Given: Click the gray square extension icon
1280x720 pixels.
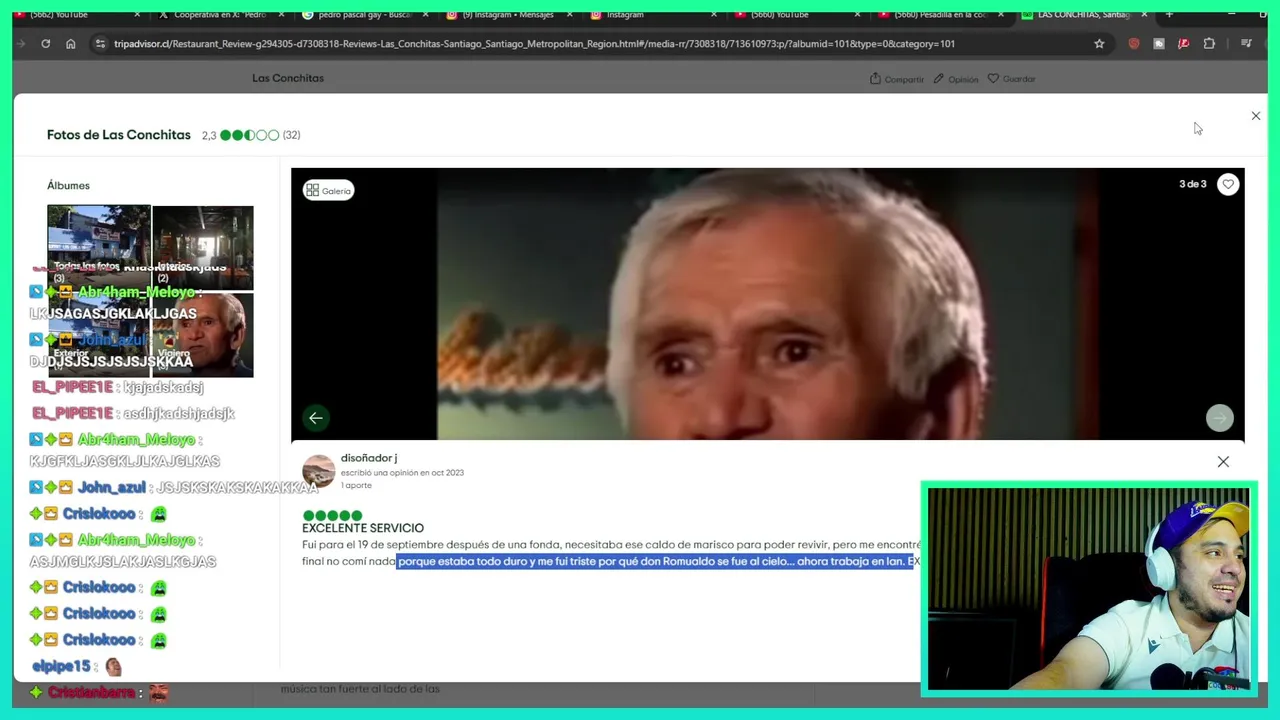Looking at the screenshot, I should pos(1158,44).
